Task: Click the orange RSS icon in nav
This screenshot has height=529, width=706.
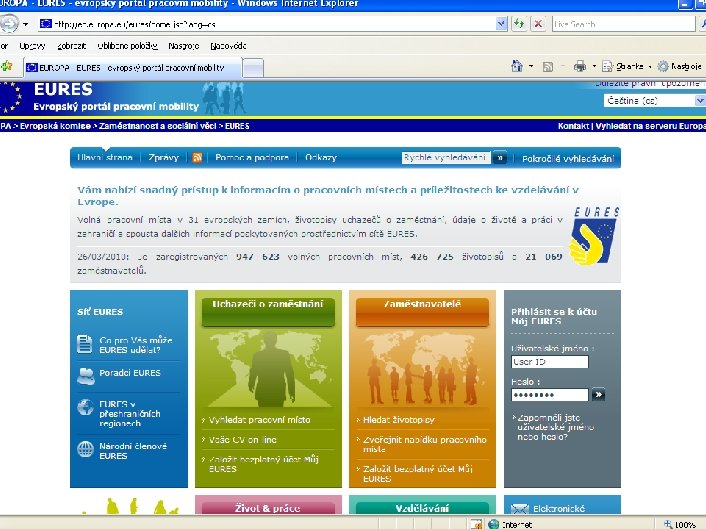Action: click(x=197, y=158)
